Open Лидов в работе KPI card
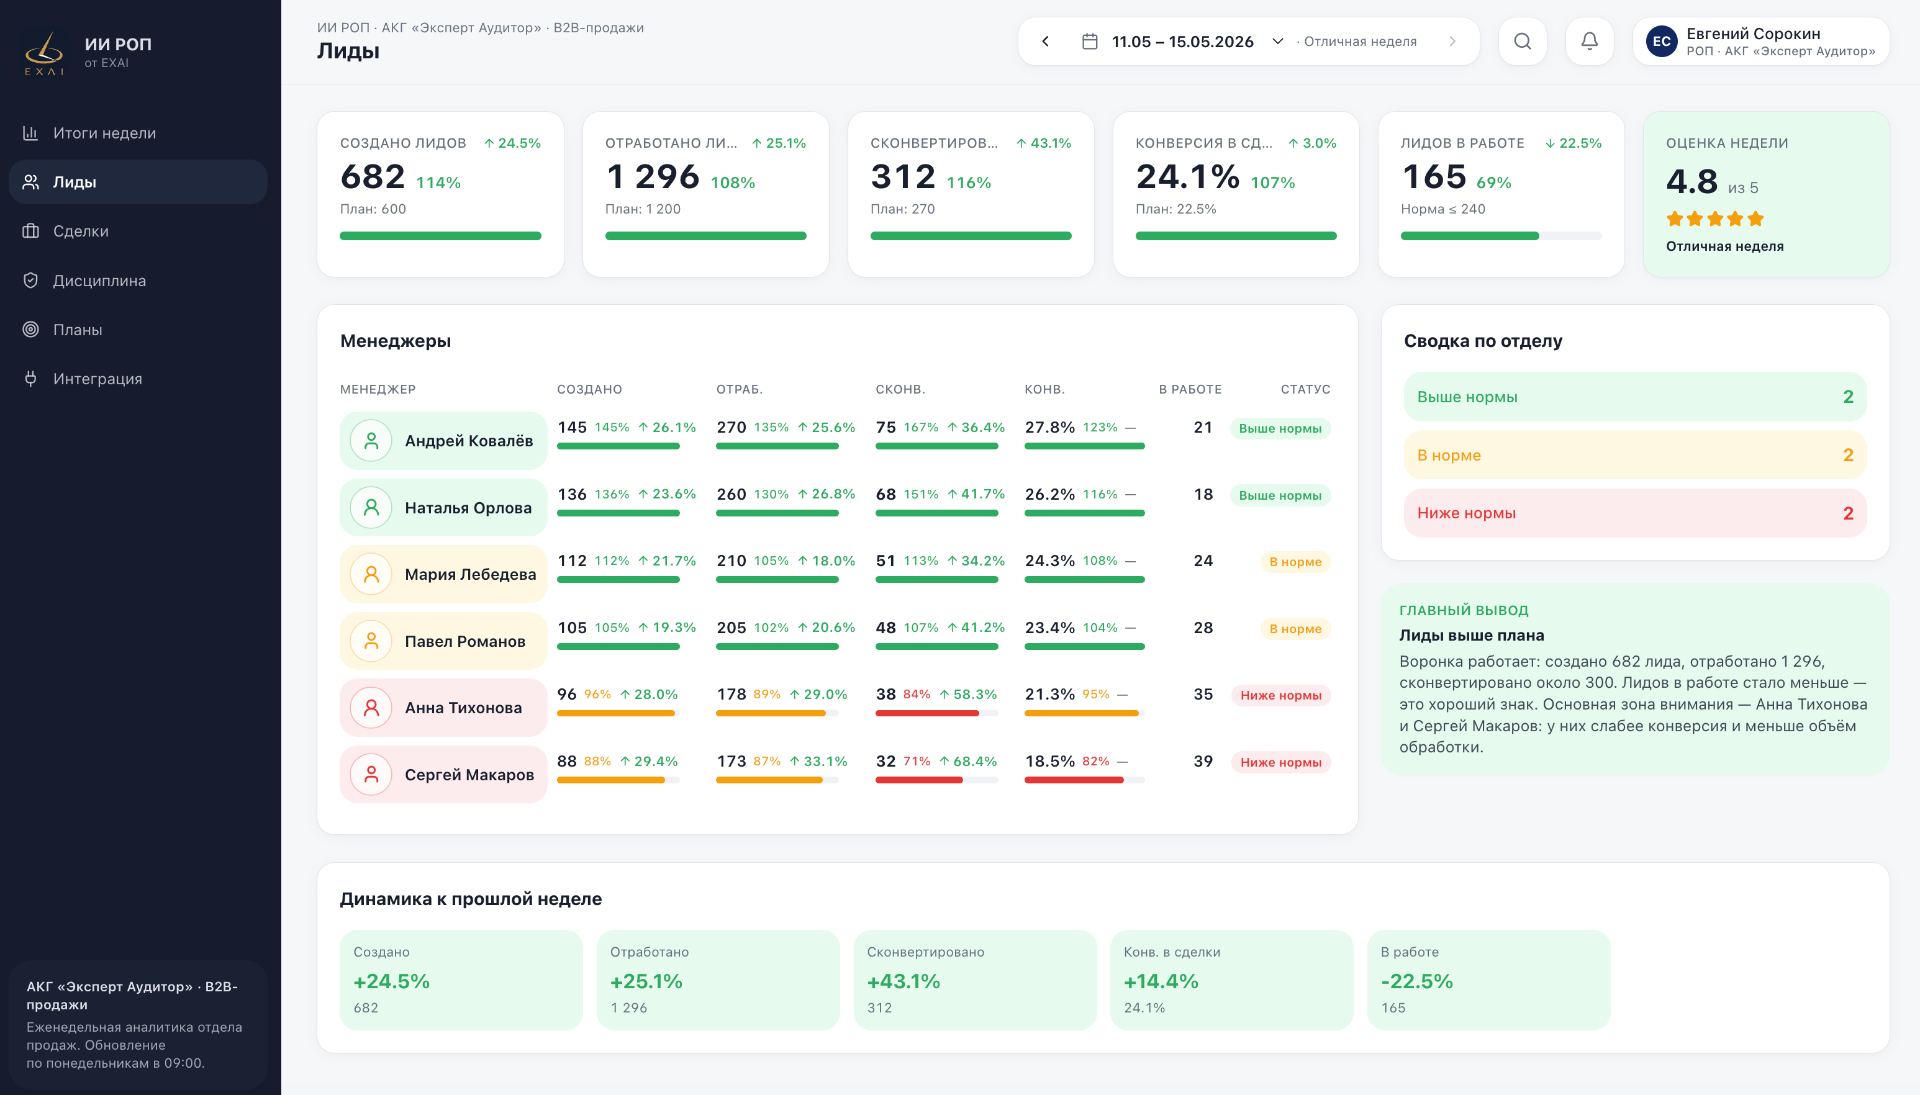This screenshot has height=1095, width=1920. pyautogui.click(x=1501, y=194)
